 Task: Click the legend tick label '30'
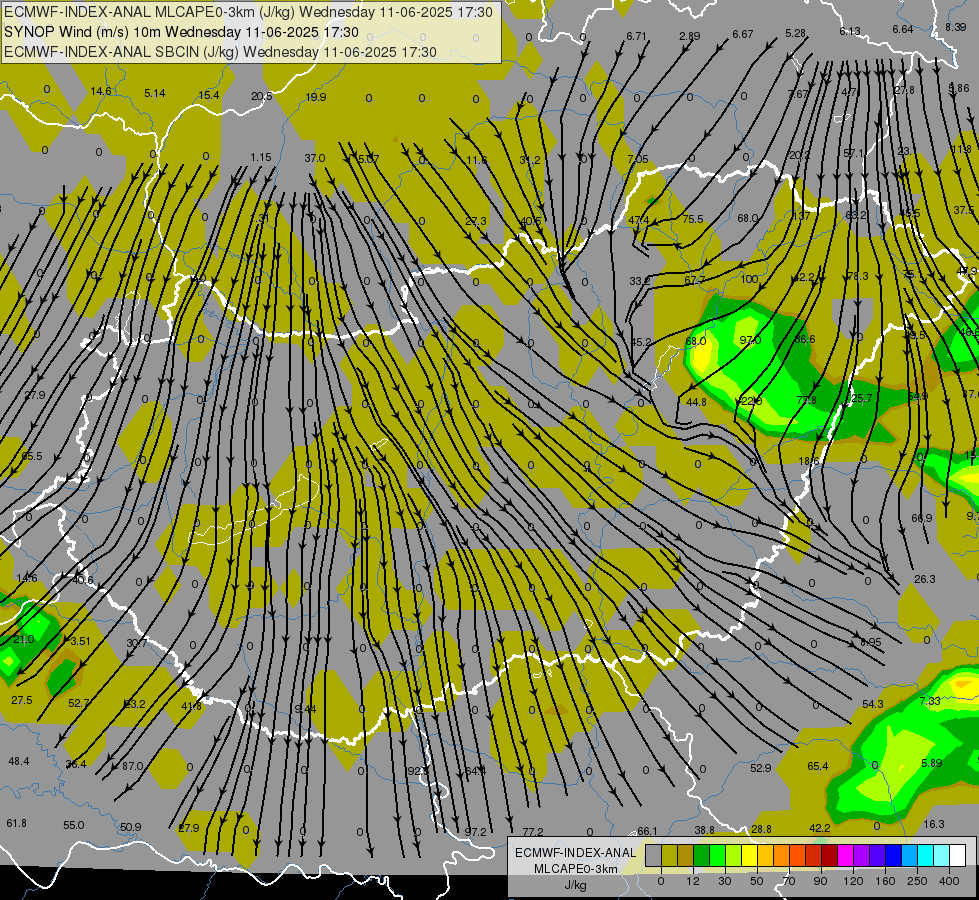pos(725,881)
